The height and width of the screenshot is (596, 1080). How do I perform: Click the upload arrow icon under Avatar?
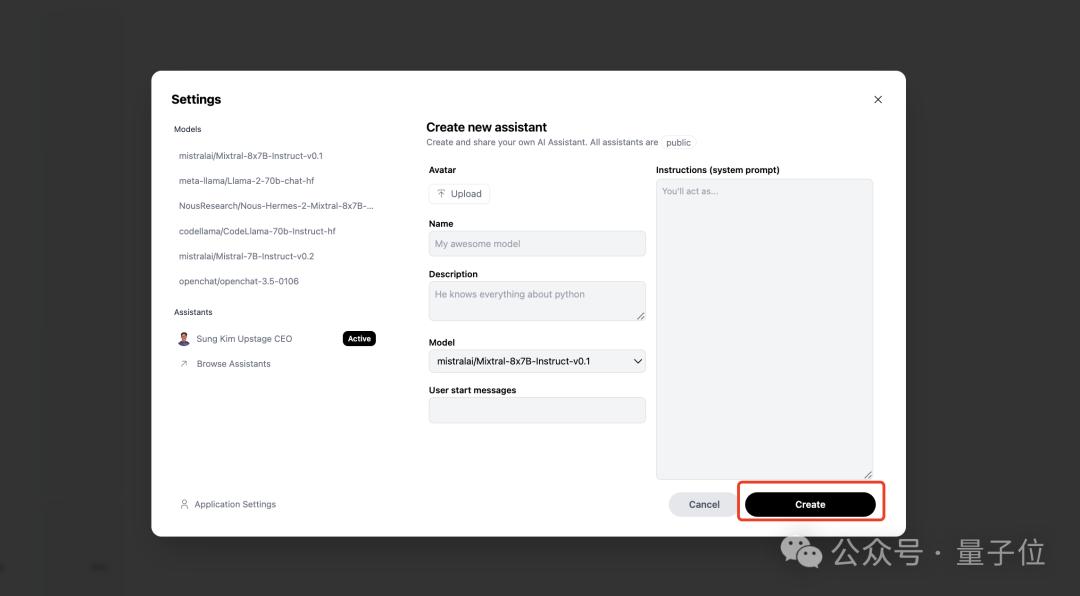coord(442,194)
